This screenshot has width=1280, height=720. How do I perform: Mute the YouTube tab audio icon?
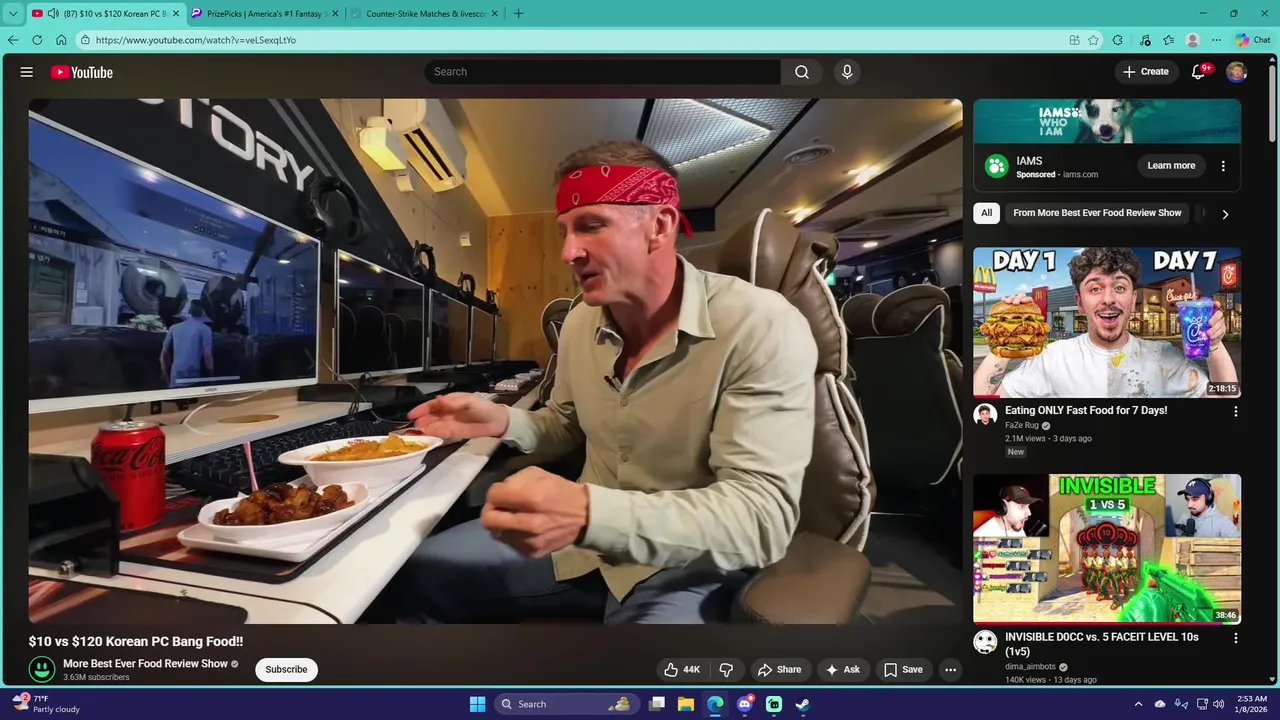(52, 14)
